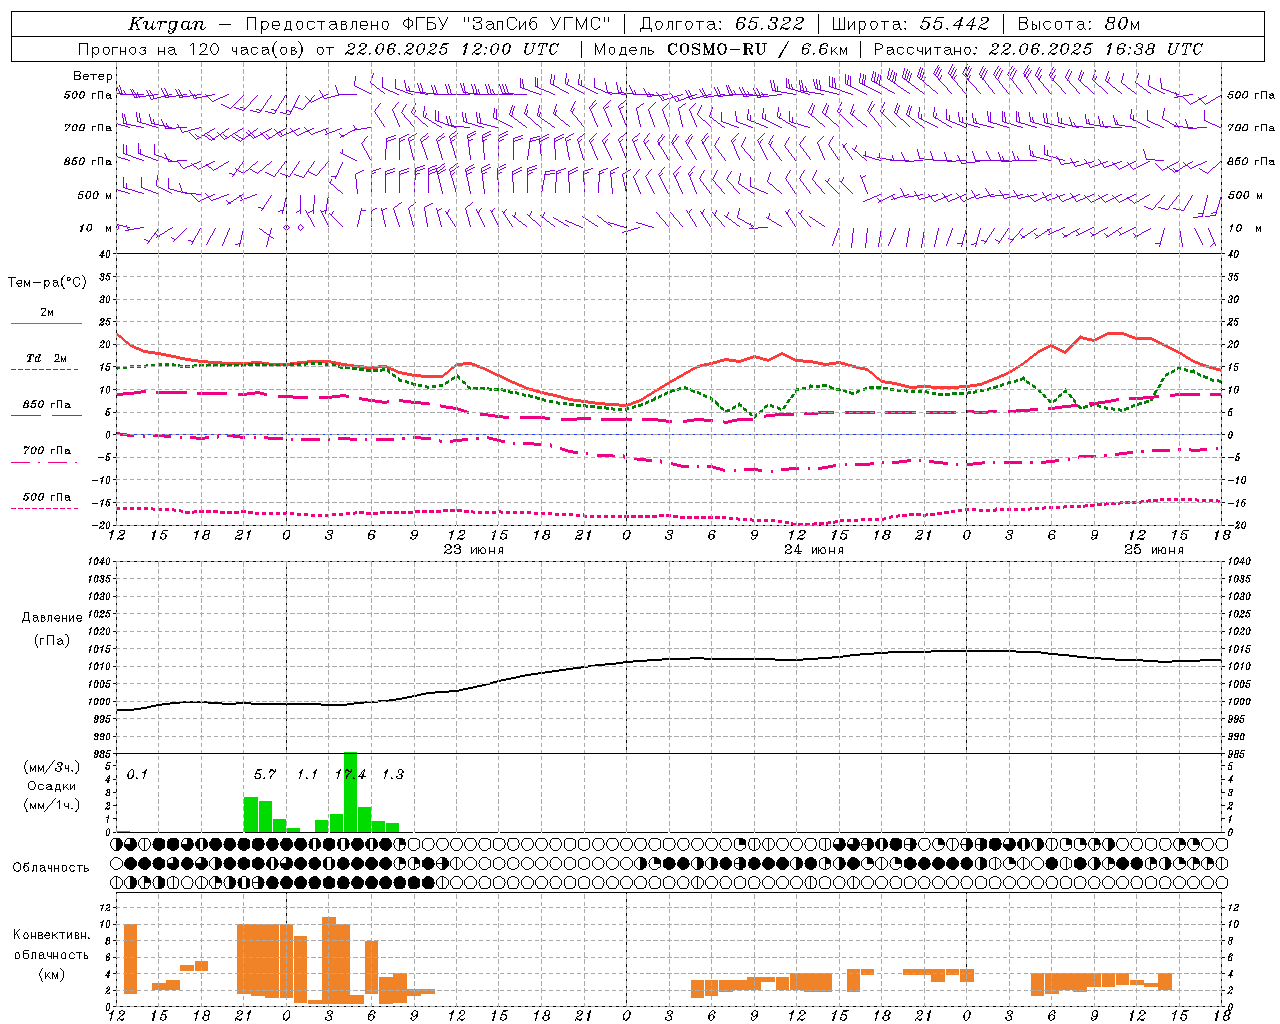Click the dotted pink line sample under legend '500 гПа'
Viewport: 1280px width, 1024px height.
[44, 509]
